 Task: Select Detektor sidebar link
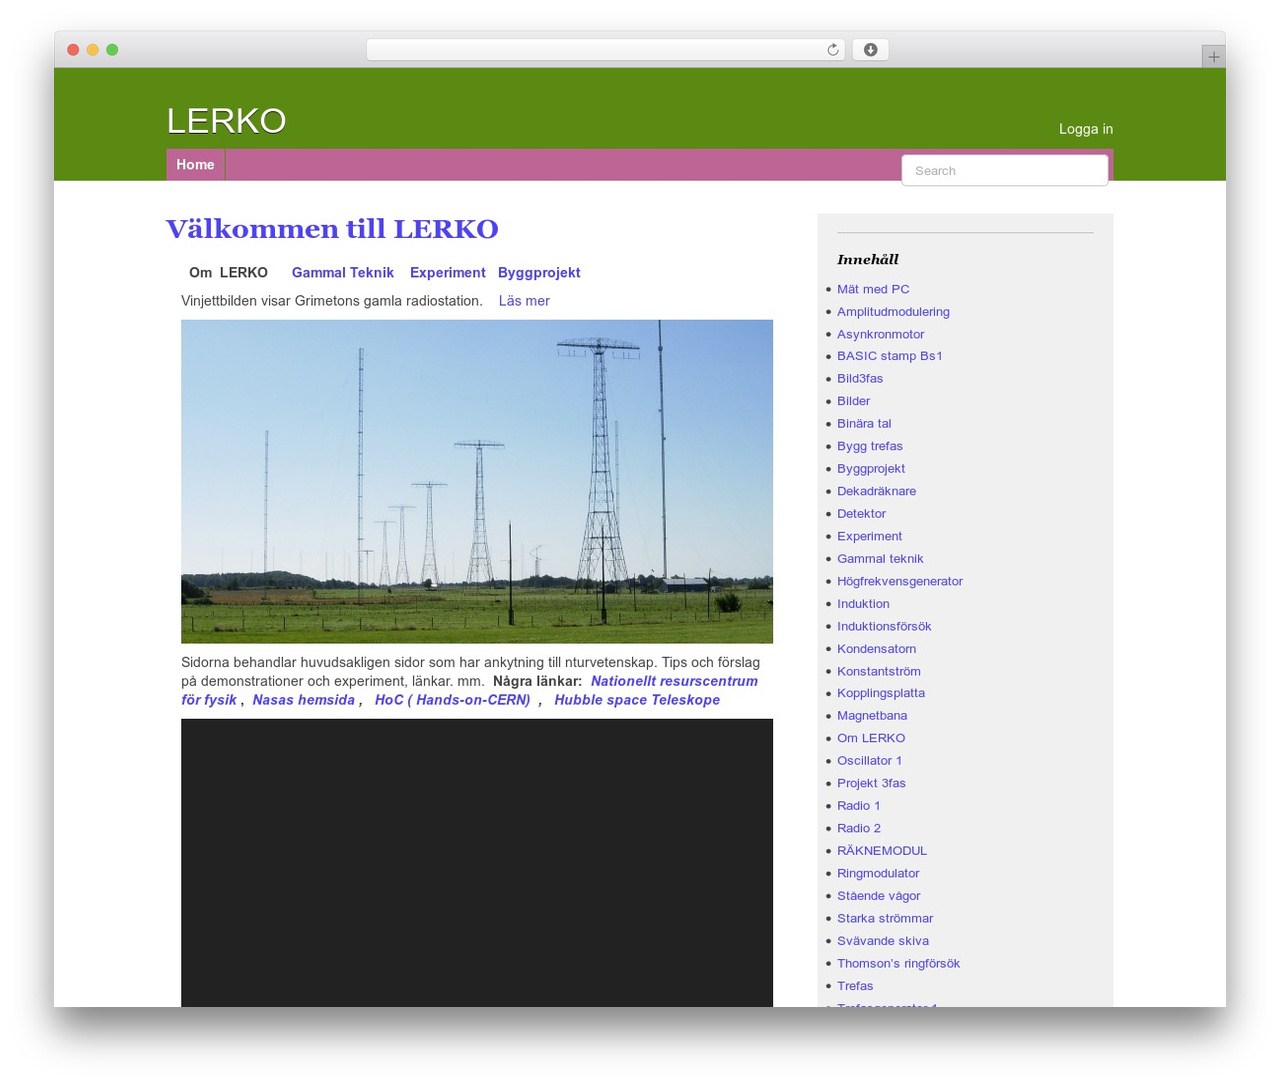(x=861, y=514)
